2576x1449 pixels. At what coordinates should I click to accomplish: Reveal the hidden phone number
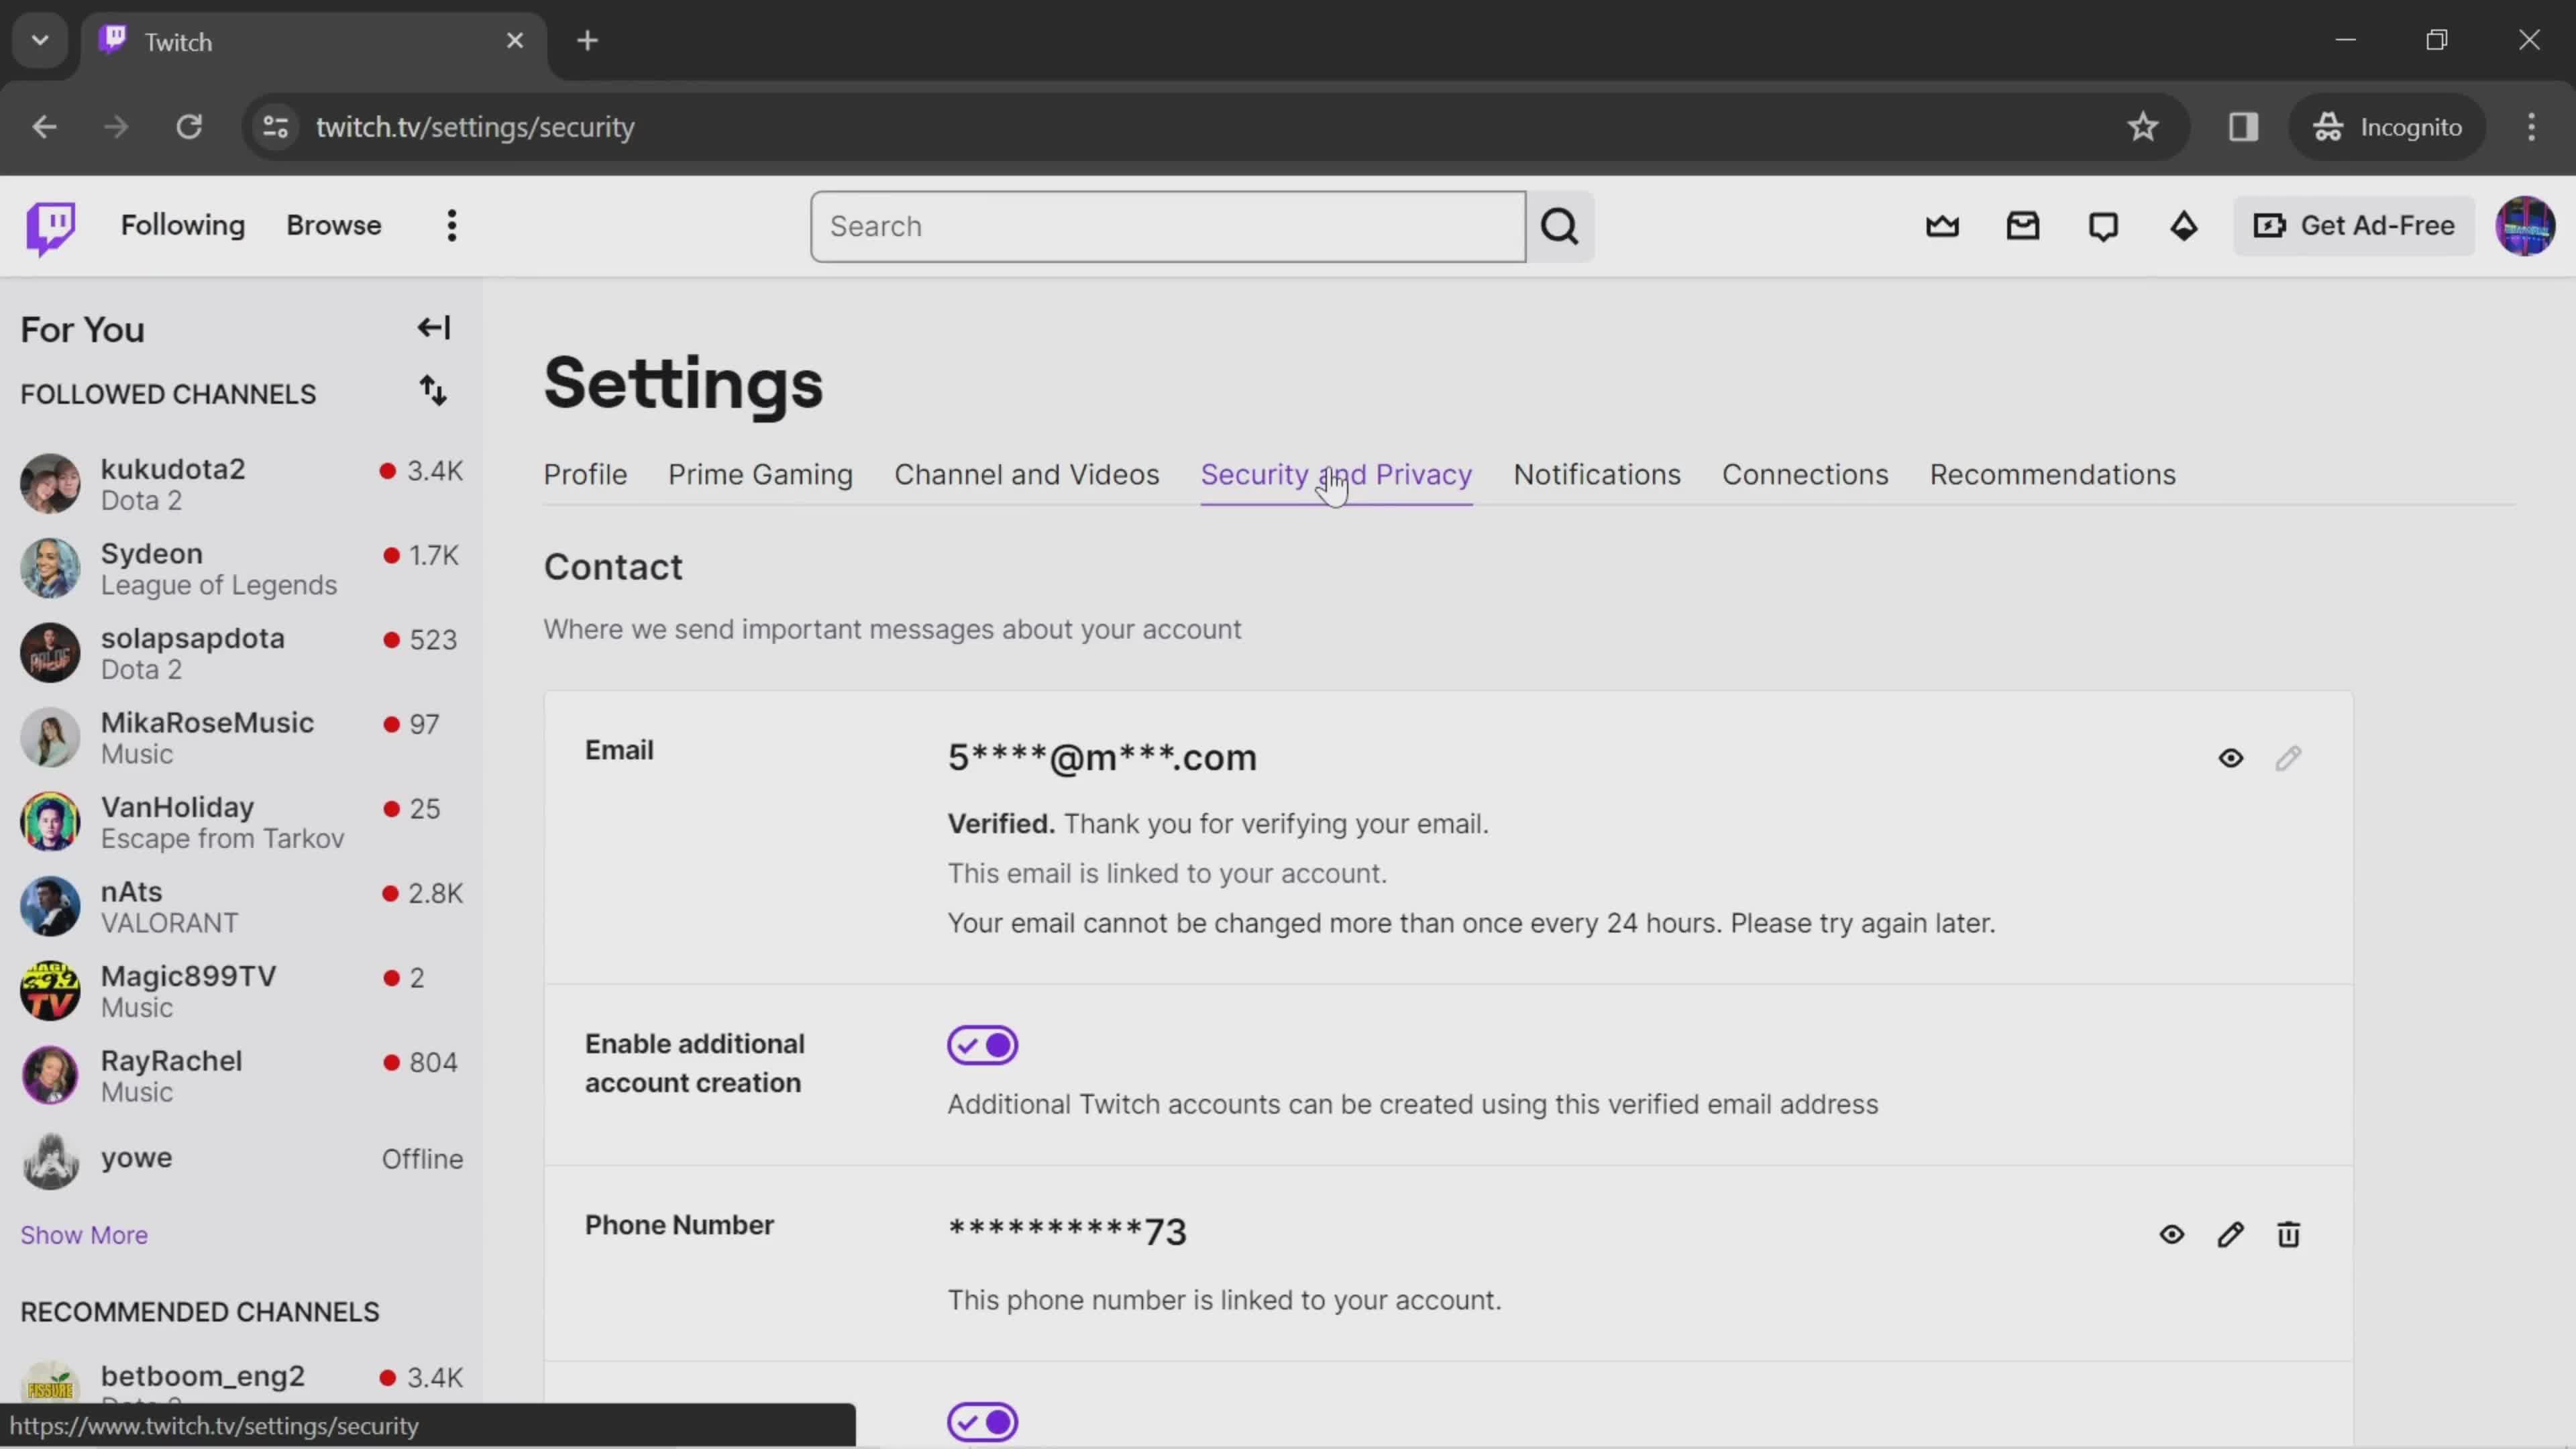click(x=2171, y=1235)
